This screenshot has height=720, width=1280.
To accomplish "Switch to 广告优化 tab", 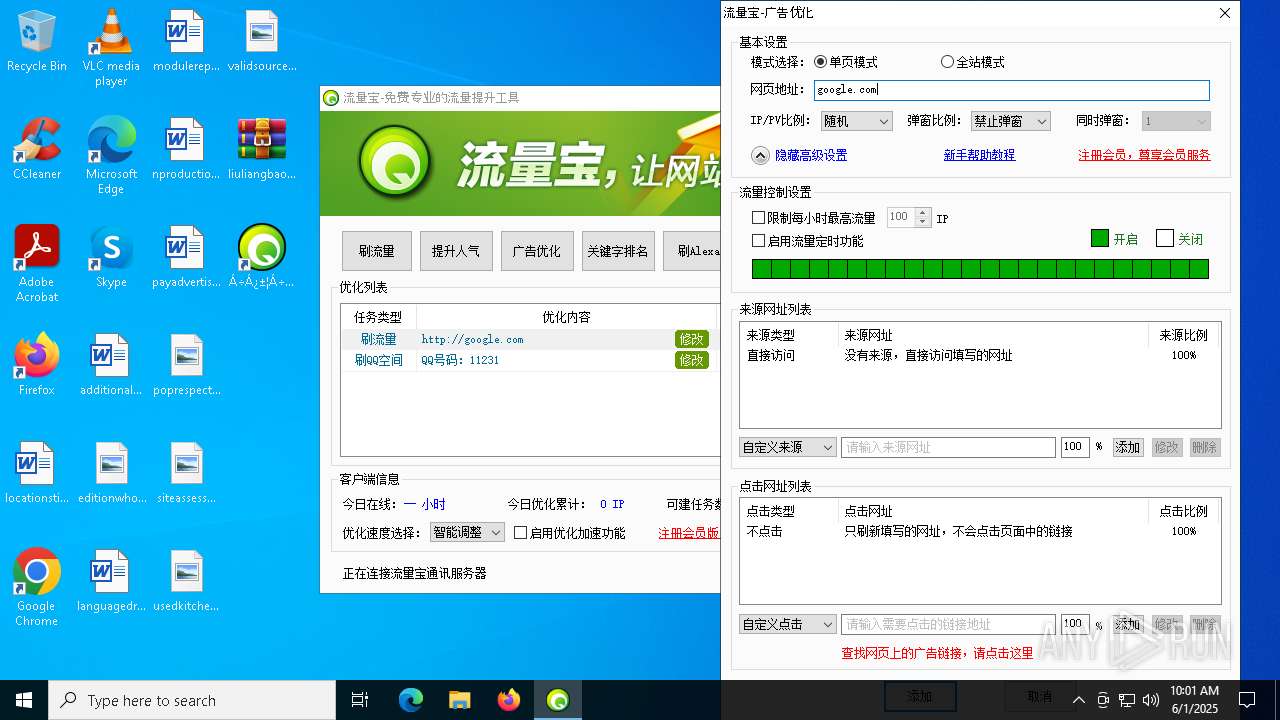I will [x=537, y=251].
